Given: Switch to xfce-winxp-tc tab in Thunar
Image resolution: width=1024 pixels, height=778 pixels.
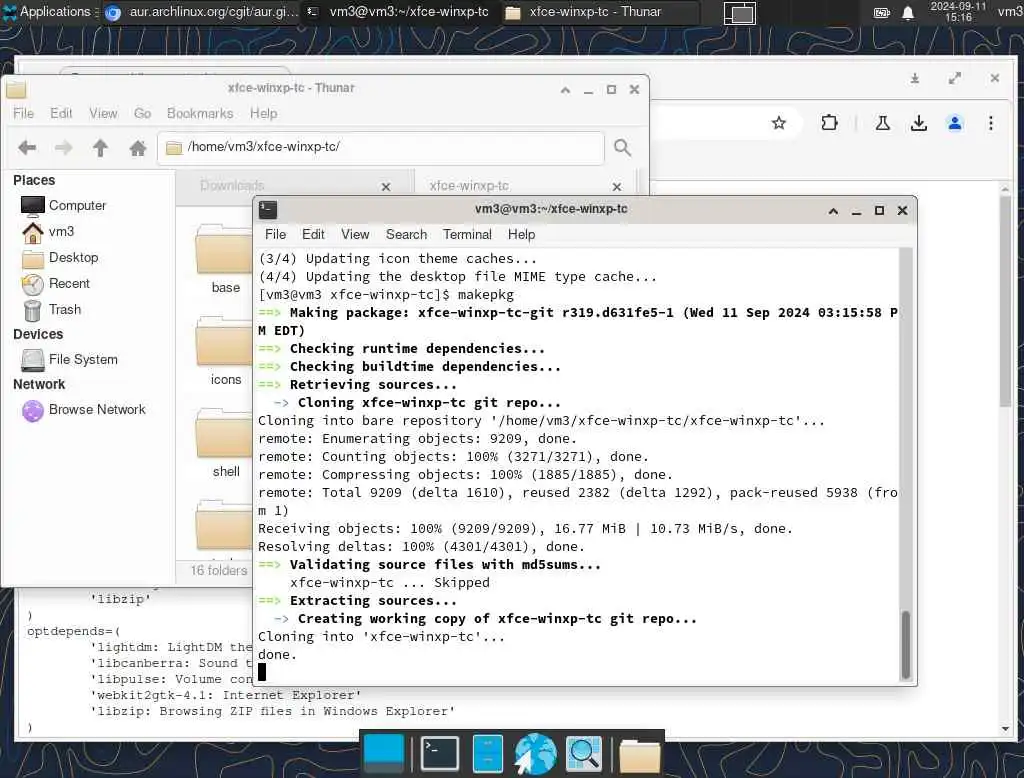Looking at the screenshot, I should [469, 186].
